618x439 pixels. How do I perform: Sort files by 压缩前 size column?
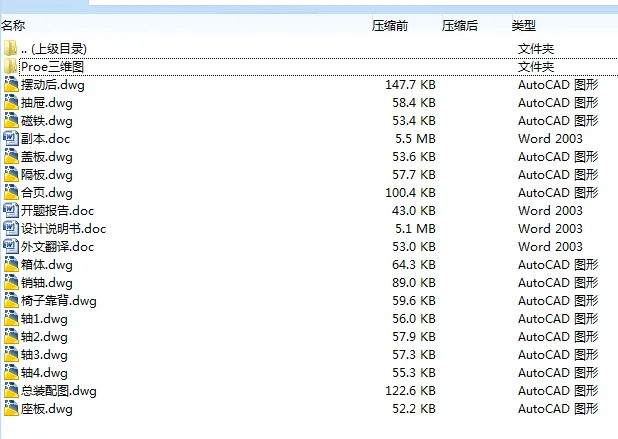point(390,25)
